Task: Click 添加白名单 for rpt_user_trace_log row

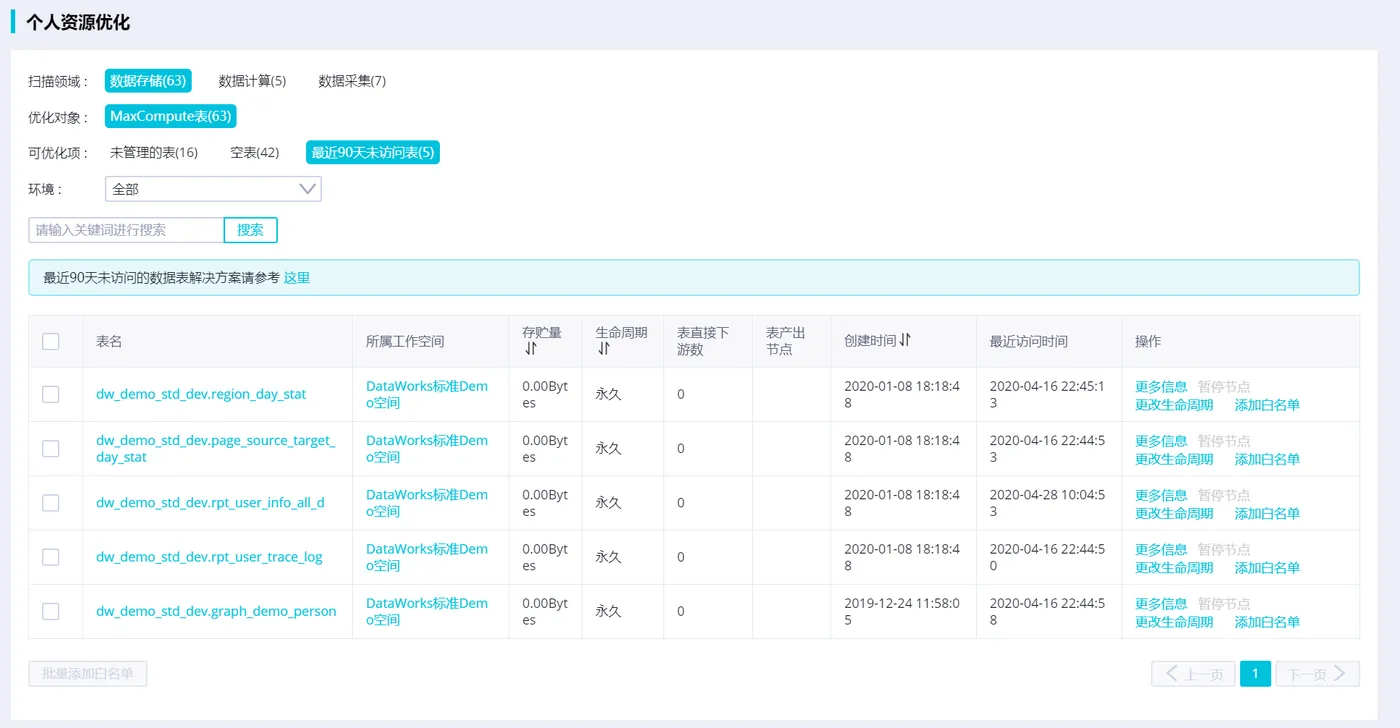Action: click(x=1267, y=567)
